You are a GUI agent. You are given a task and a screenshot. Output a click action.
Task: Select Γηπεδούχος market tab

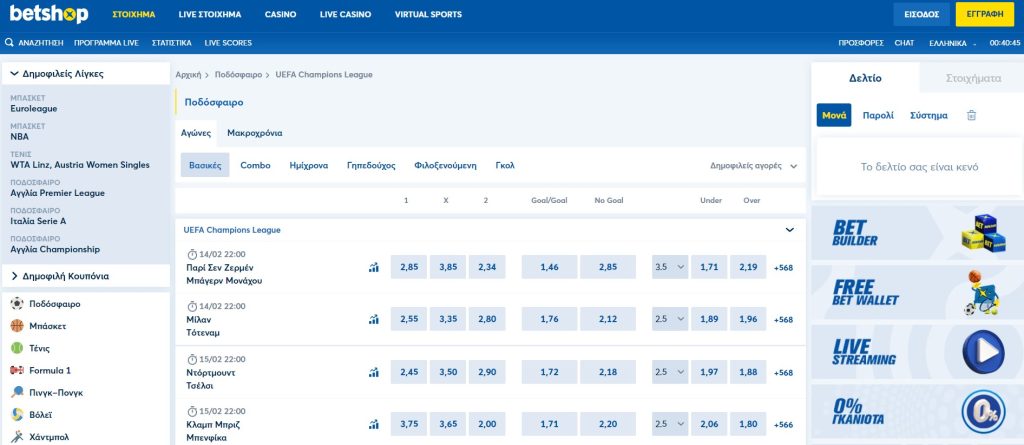[x=371, y=165]
